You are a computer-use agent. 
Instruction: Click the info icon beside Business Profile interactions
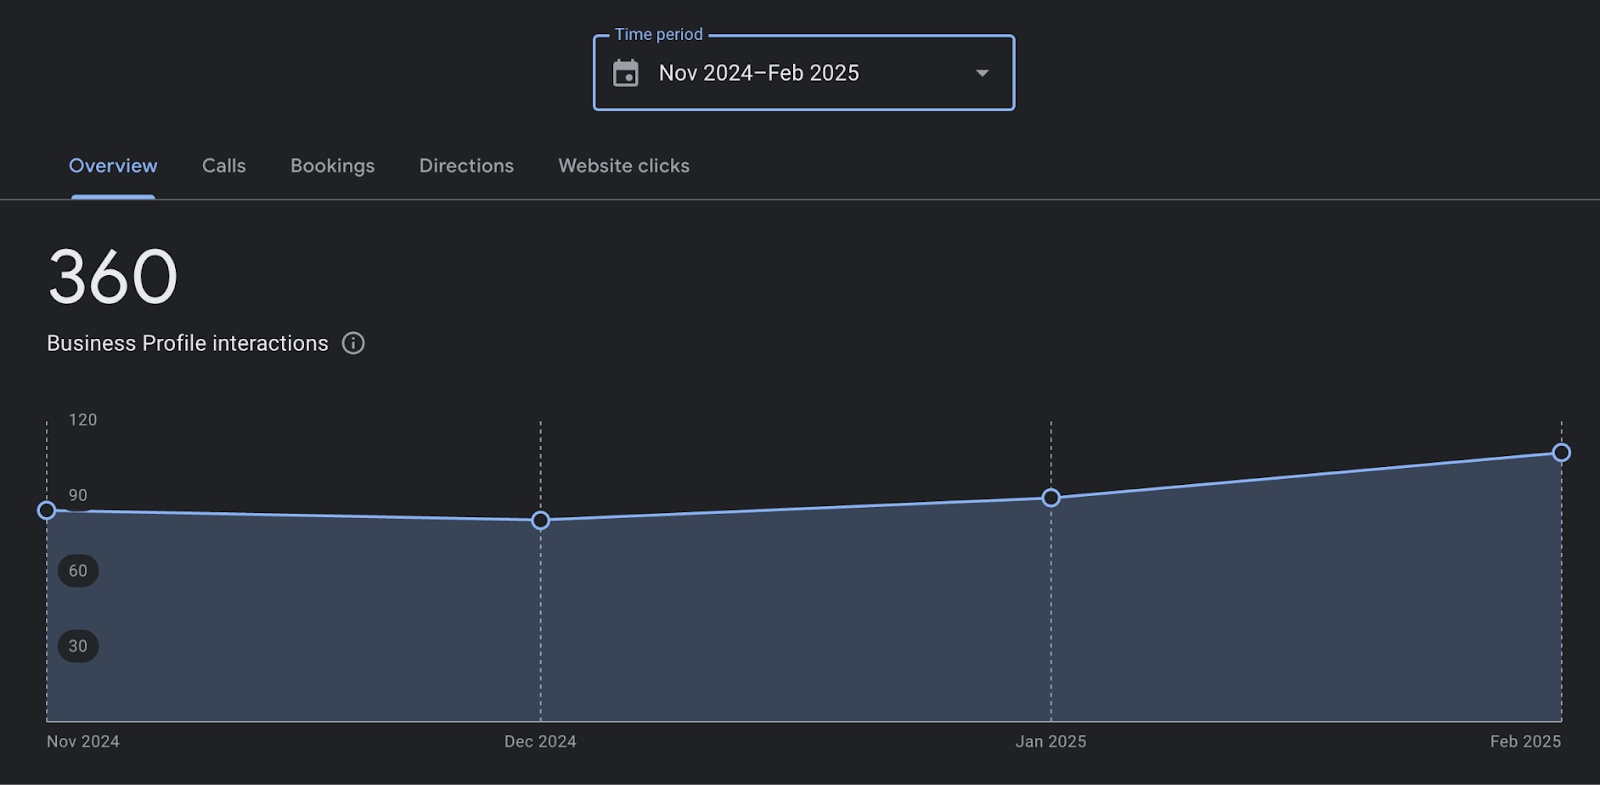(353, 343)
